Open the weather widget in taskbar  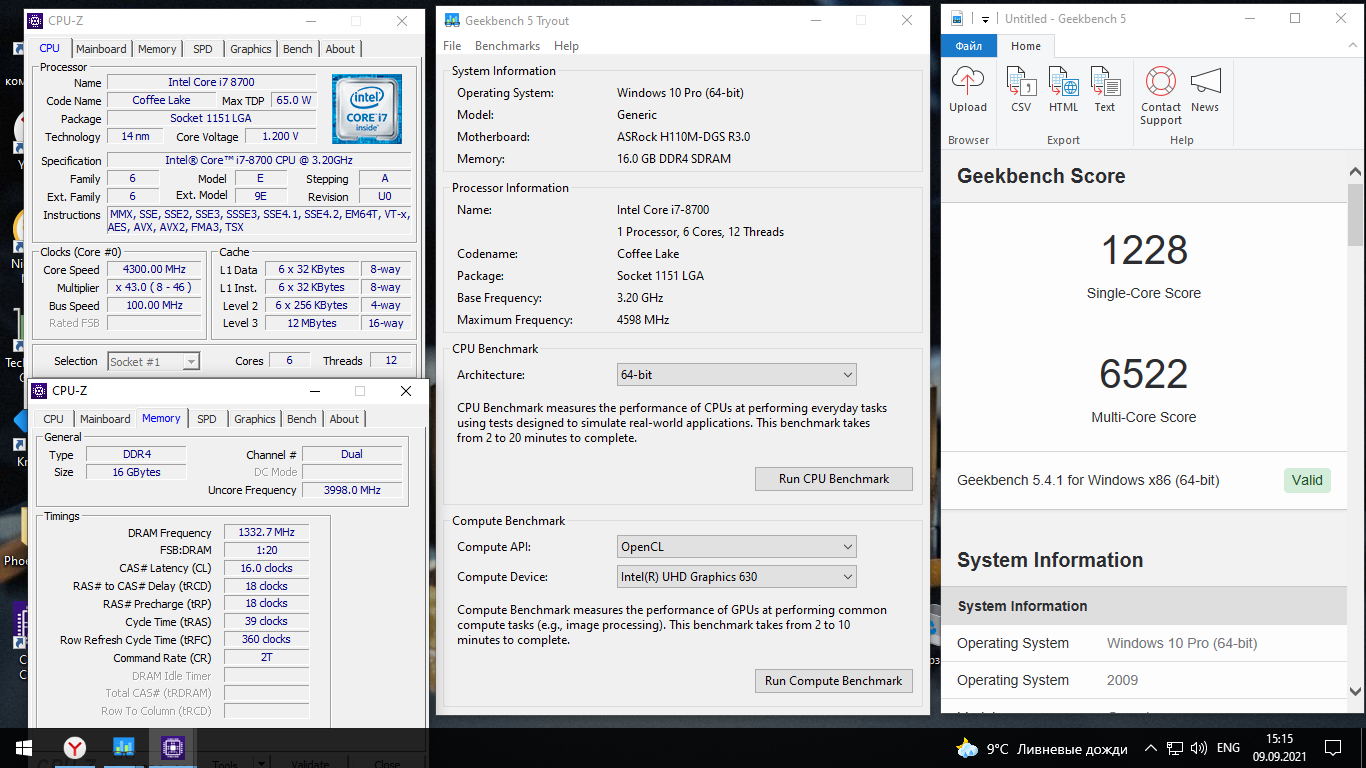1041,748
